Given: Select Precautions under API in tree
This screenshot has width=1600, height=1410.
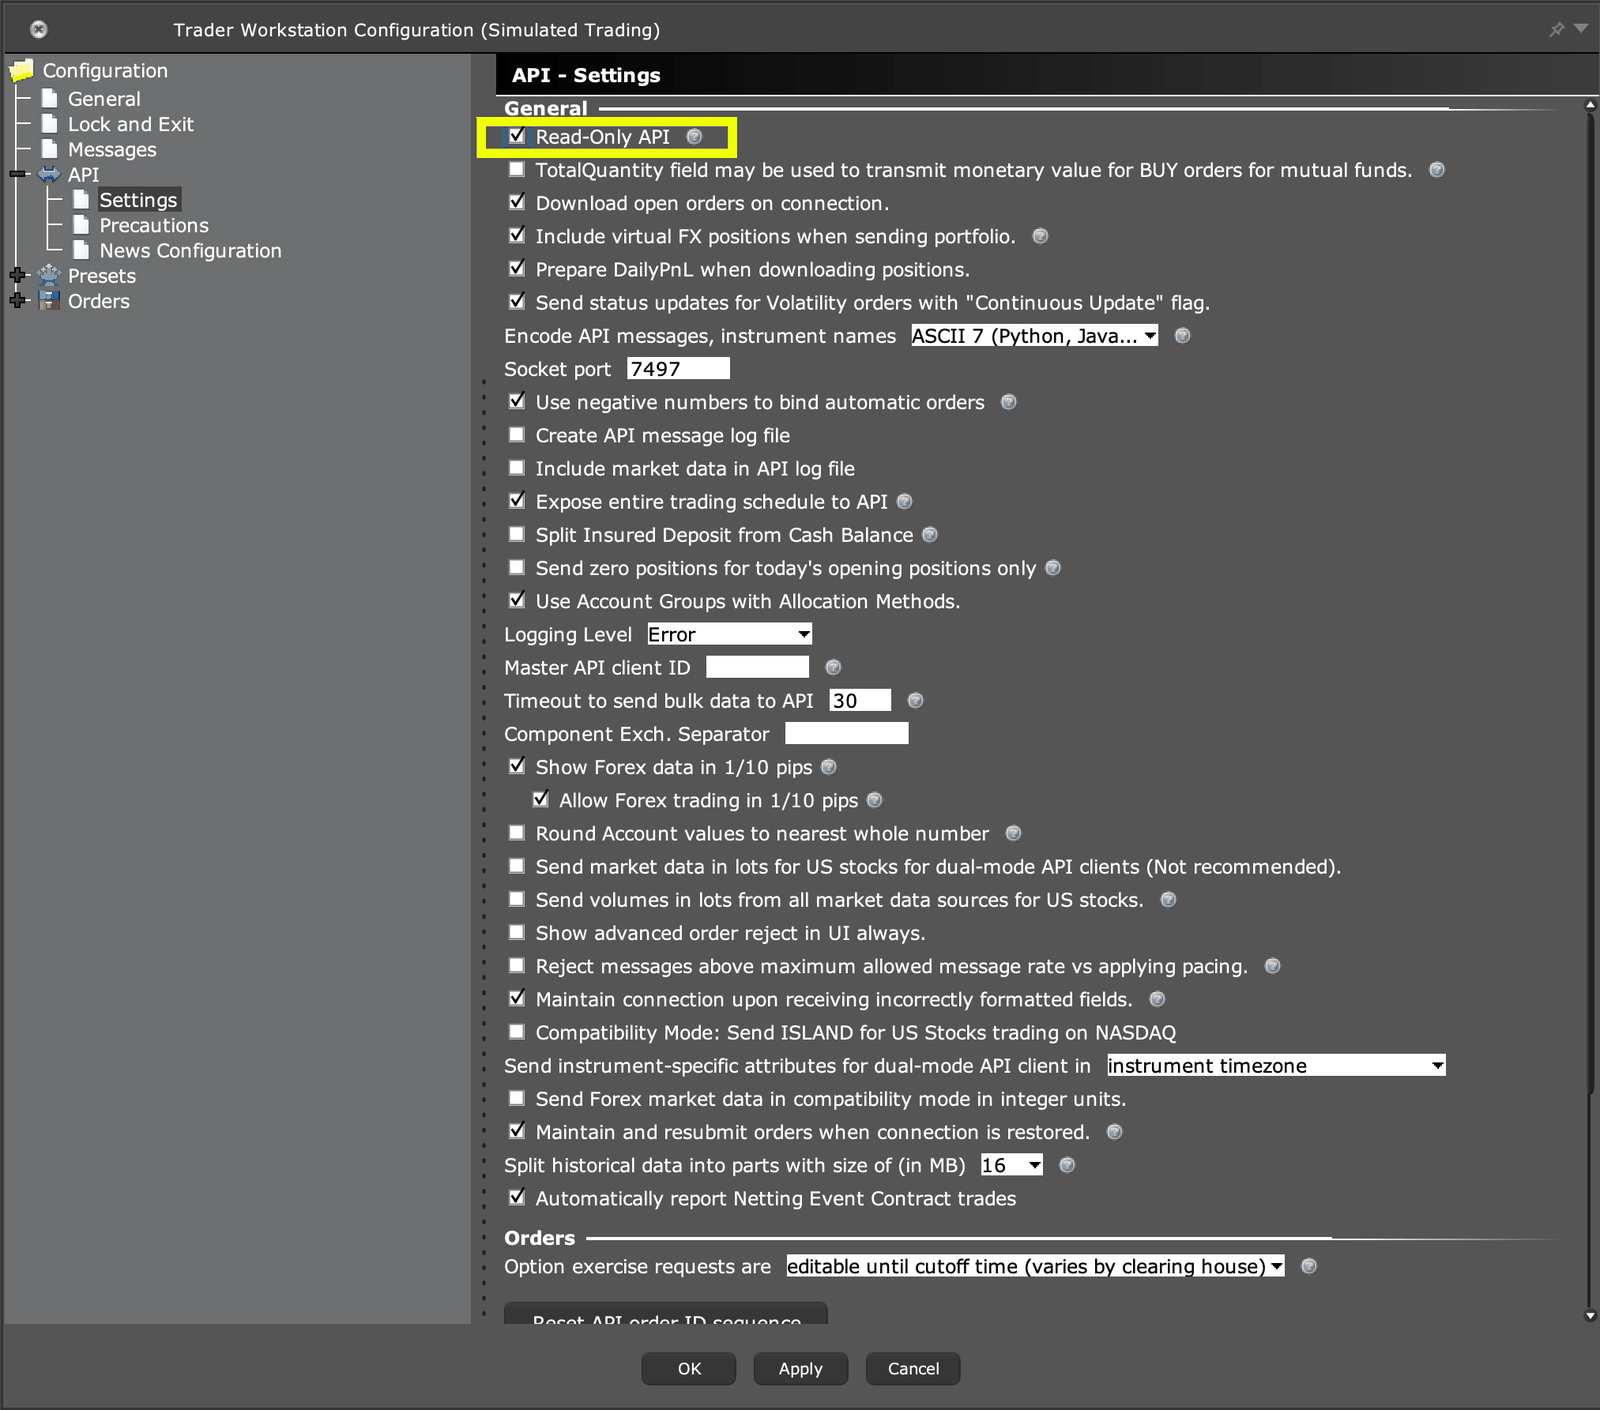Looking at the screenshot, I should coord(154,226).
